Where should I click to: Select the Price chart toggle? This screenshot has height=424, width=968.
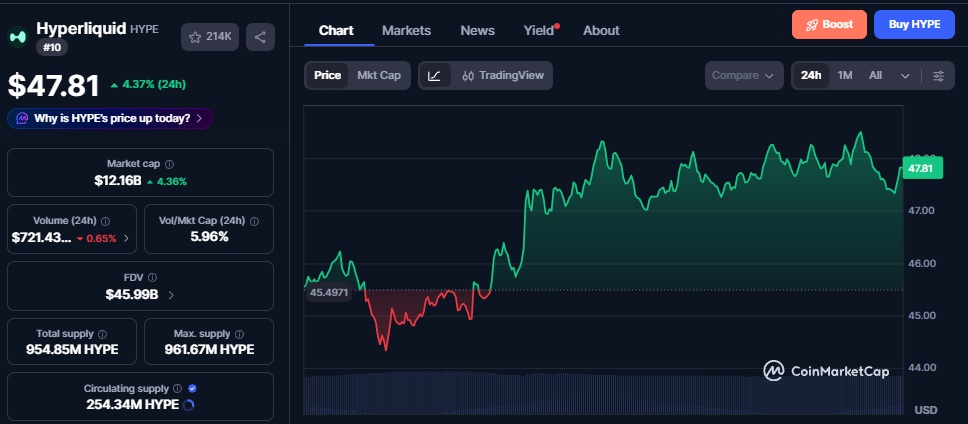pos(327,75)
